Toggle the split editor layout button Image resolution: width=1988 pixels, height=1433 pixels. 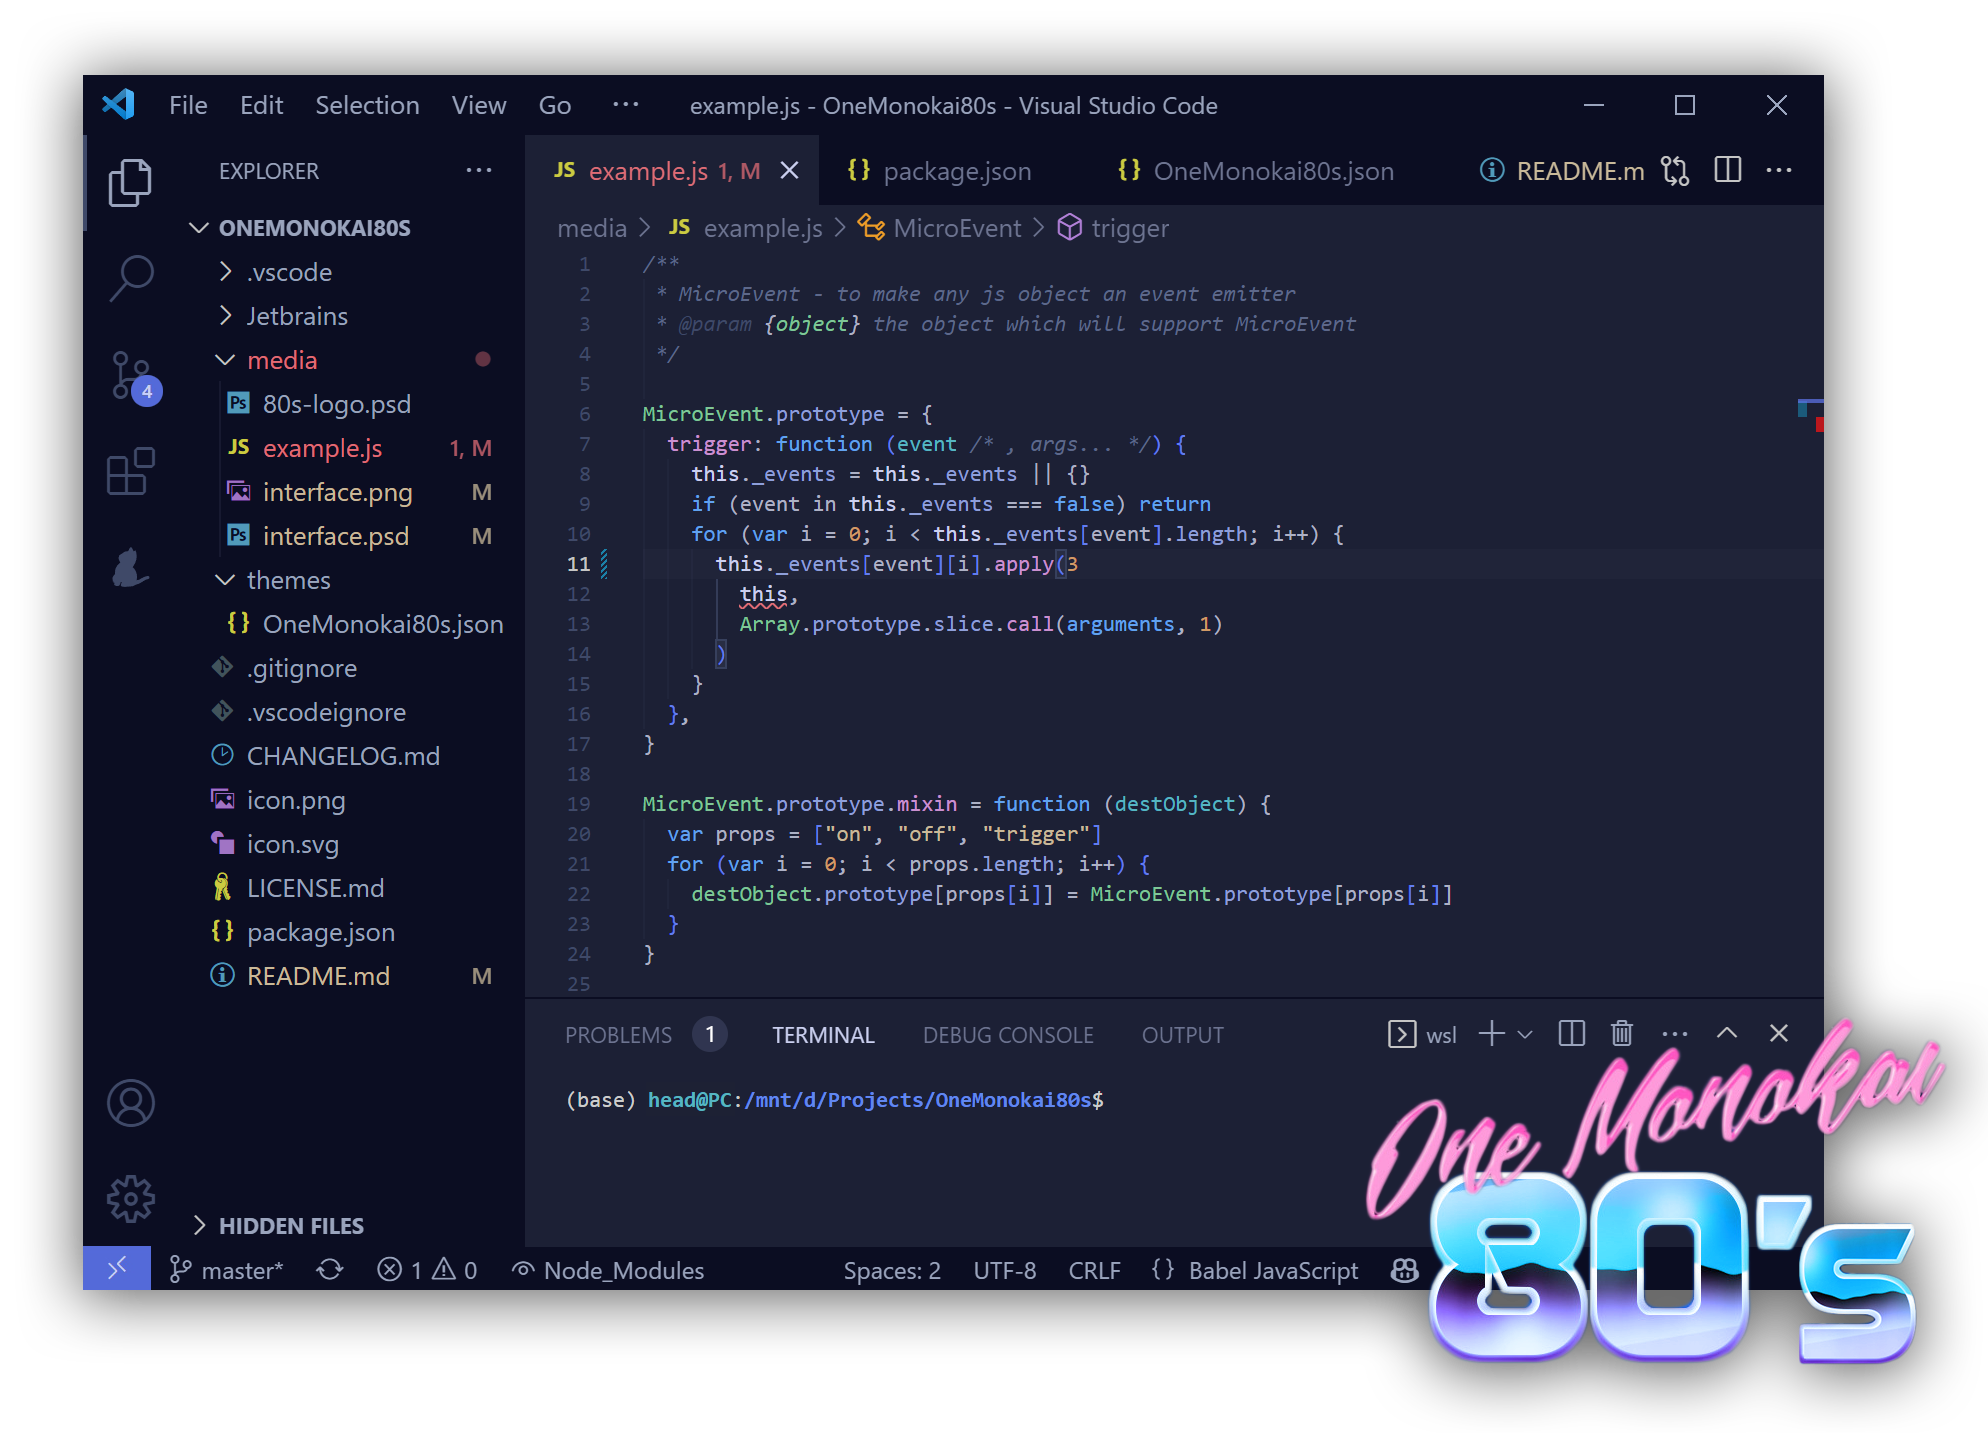(x=1732, y=170)
